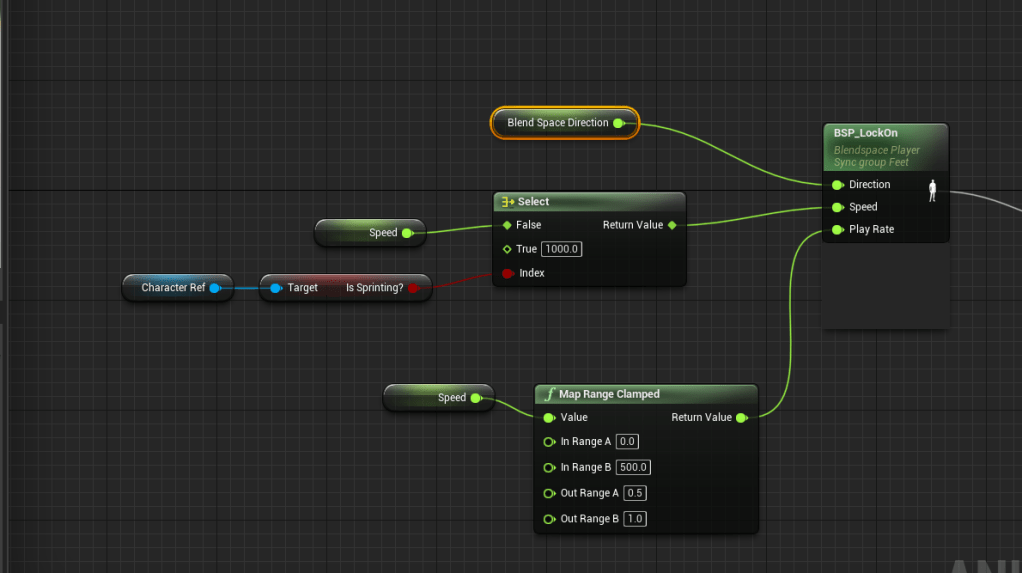Click the Blend Space Direction output pin
1022x573 pixels.
click(x=618, y=123)
